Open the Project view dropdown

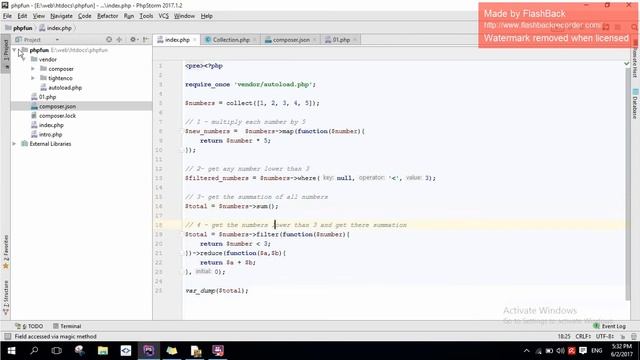(x=57, y=40)
